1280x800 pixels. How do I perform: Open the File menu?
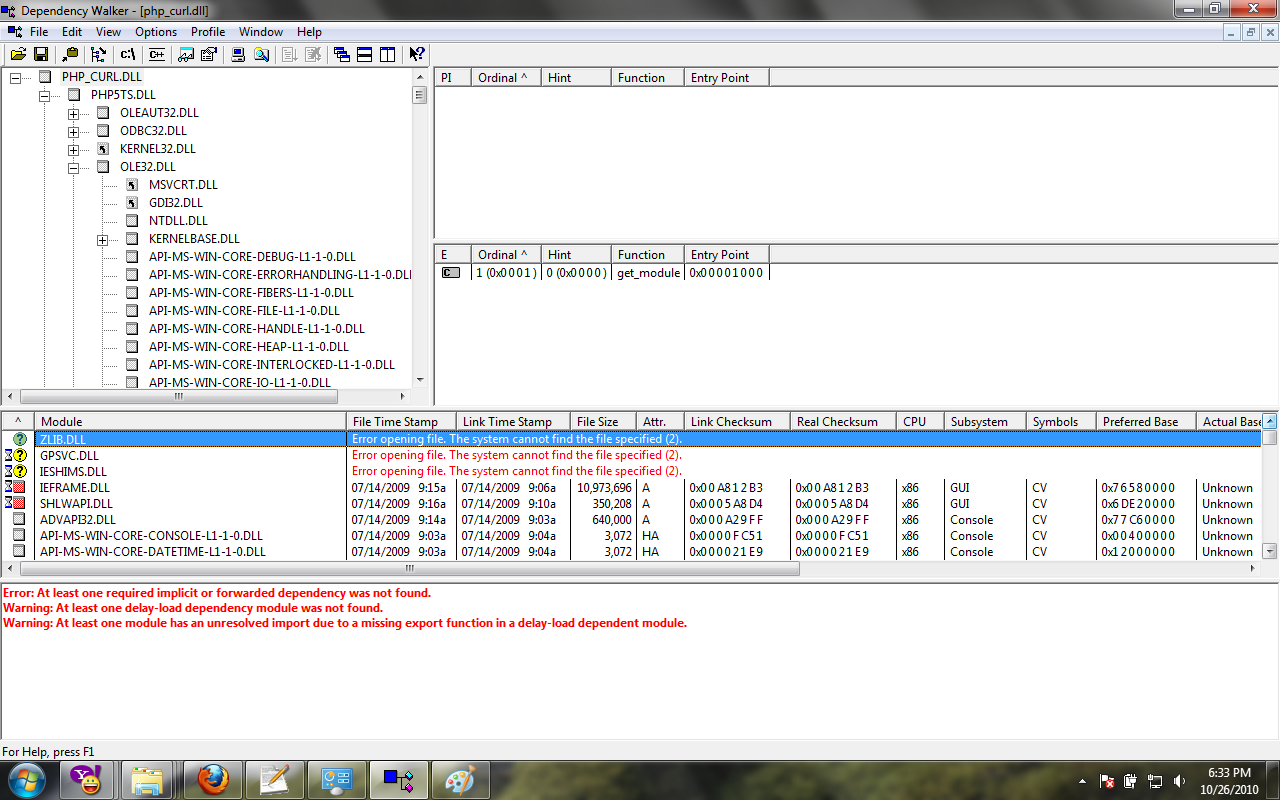point(39,32)
